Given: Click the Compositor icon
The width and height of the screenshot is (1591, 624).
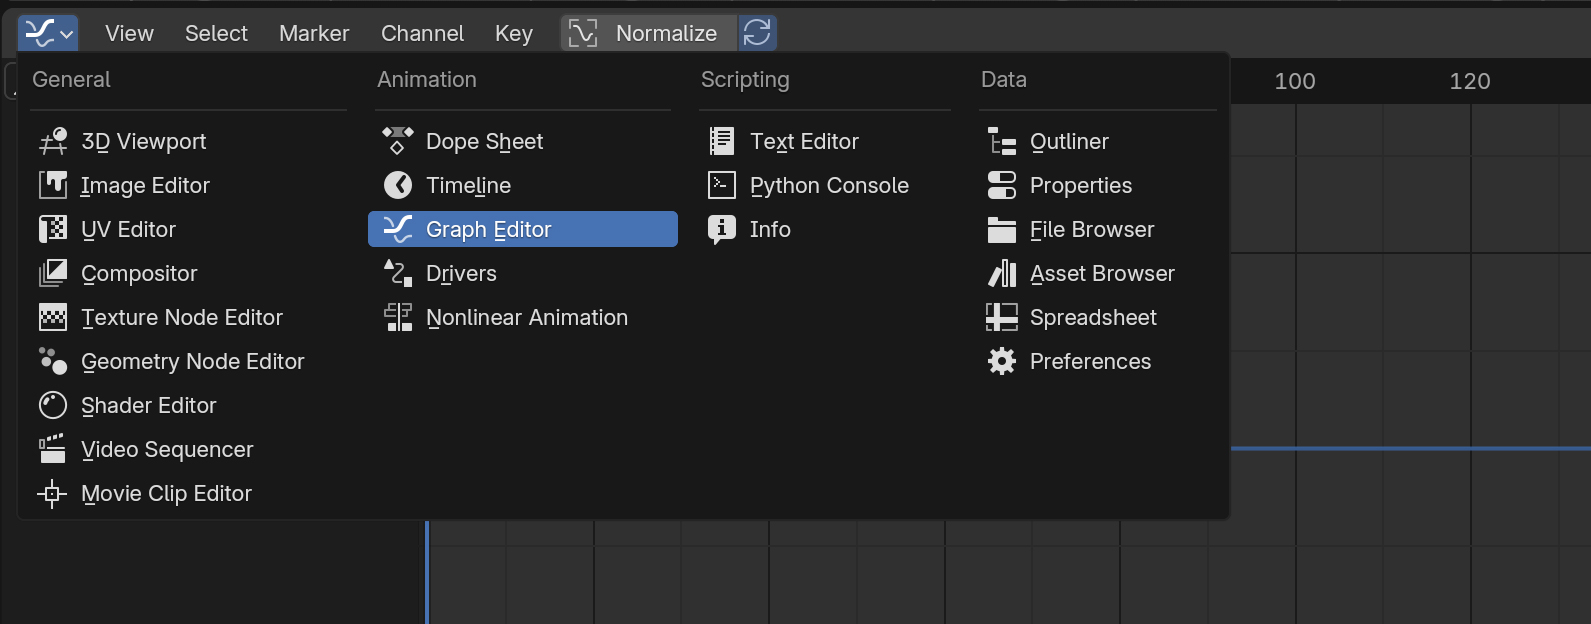Looking at the screenshot, I should pyautogui.click(x=53, y=273).
